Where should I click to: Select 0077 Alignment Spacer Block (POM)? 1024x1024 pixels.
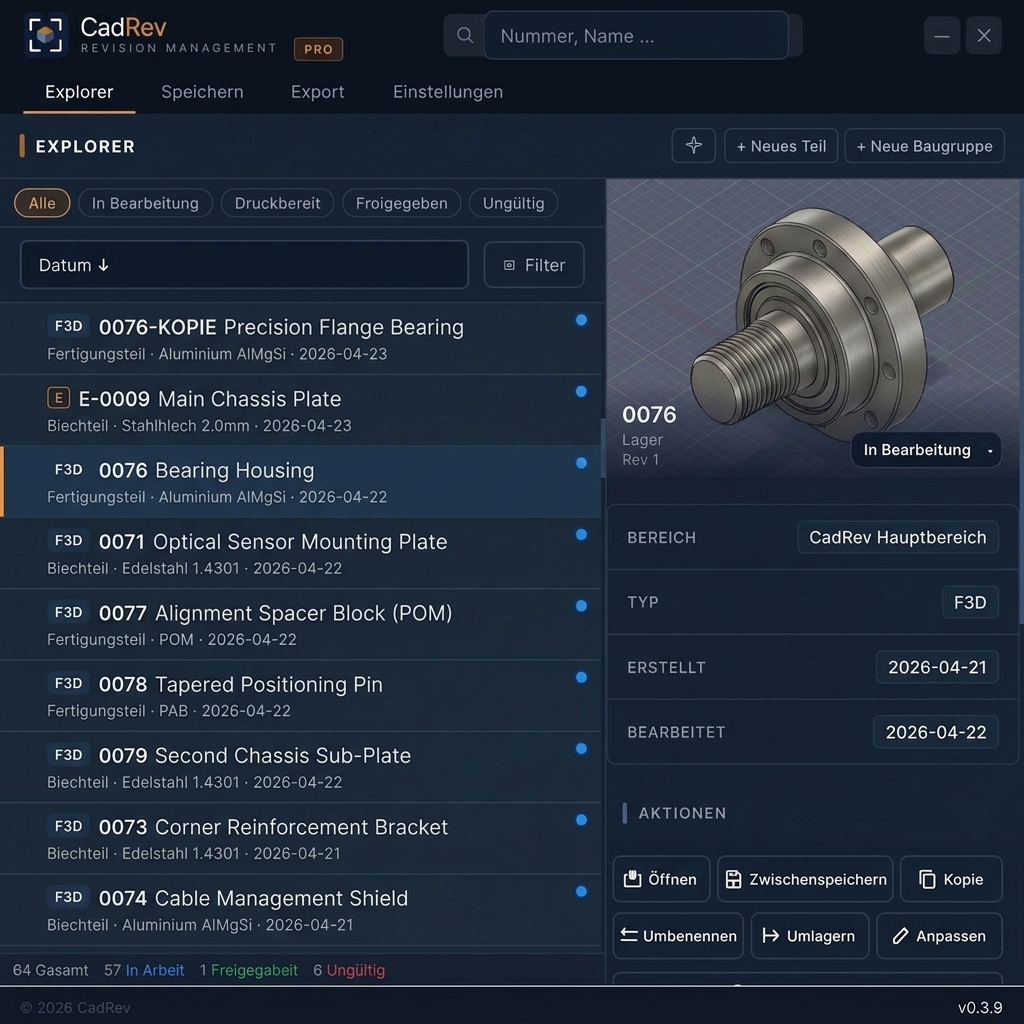pyautogui.click(x=300, y=624)
